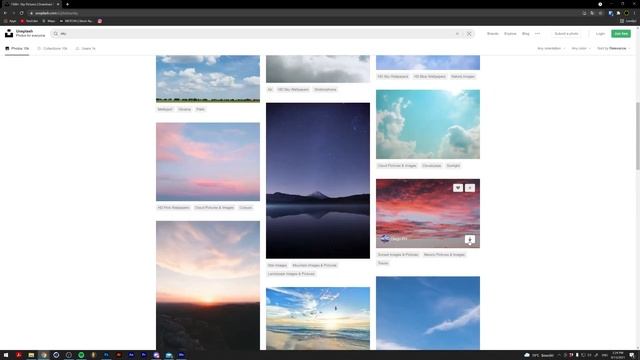Open the Apps bookmark shortcut
Screen dimensions: 640x360
coord(10,21)
